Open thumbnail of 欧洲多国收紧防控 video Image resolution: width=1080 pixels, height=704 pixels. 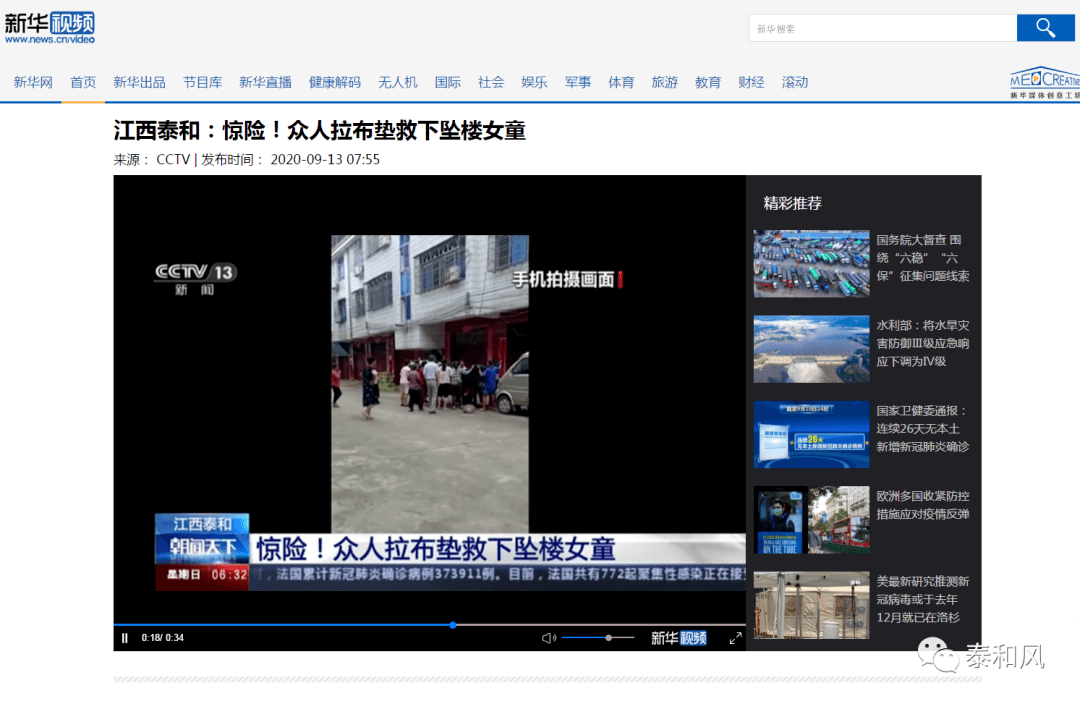click(x=811, y=520)
